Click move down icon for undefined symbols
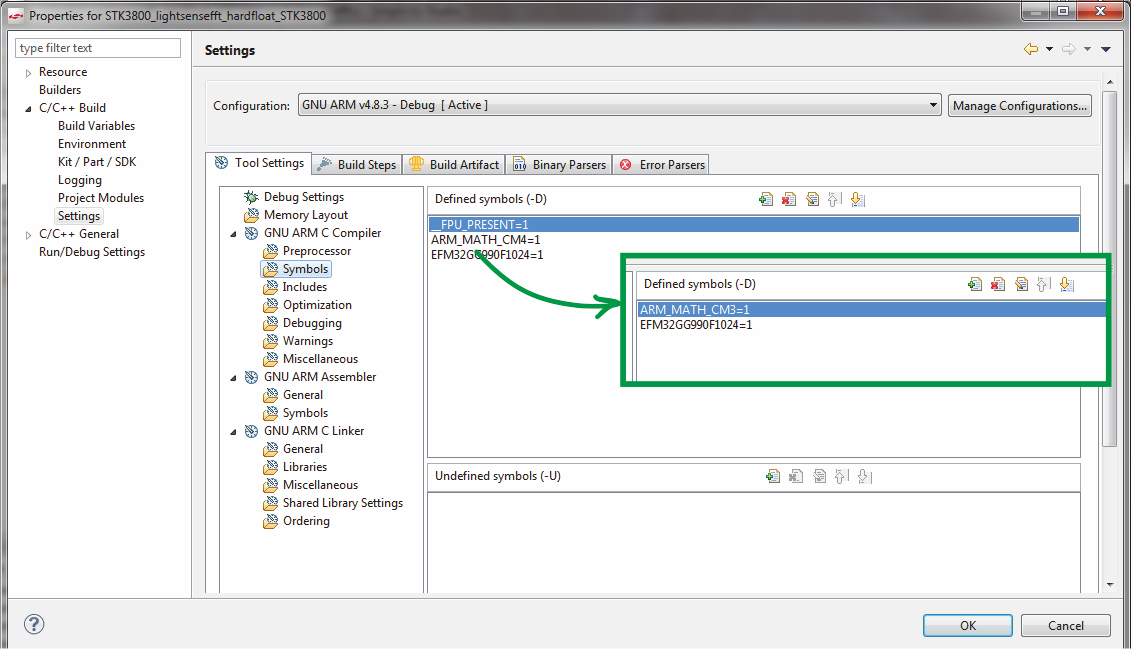This screenshot has height=649, width=1131. coord(864,476)
